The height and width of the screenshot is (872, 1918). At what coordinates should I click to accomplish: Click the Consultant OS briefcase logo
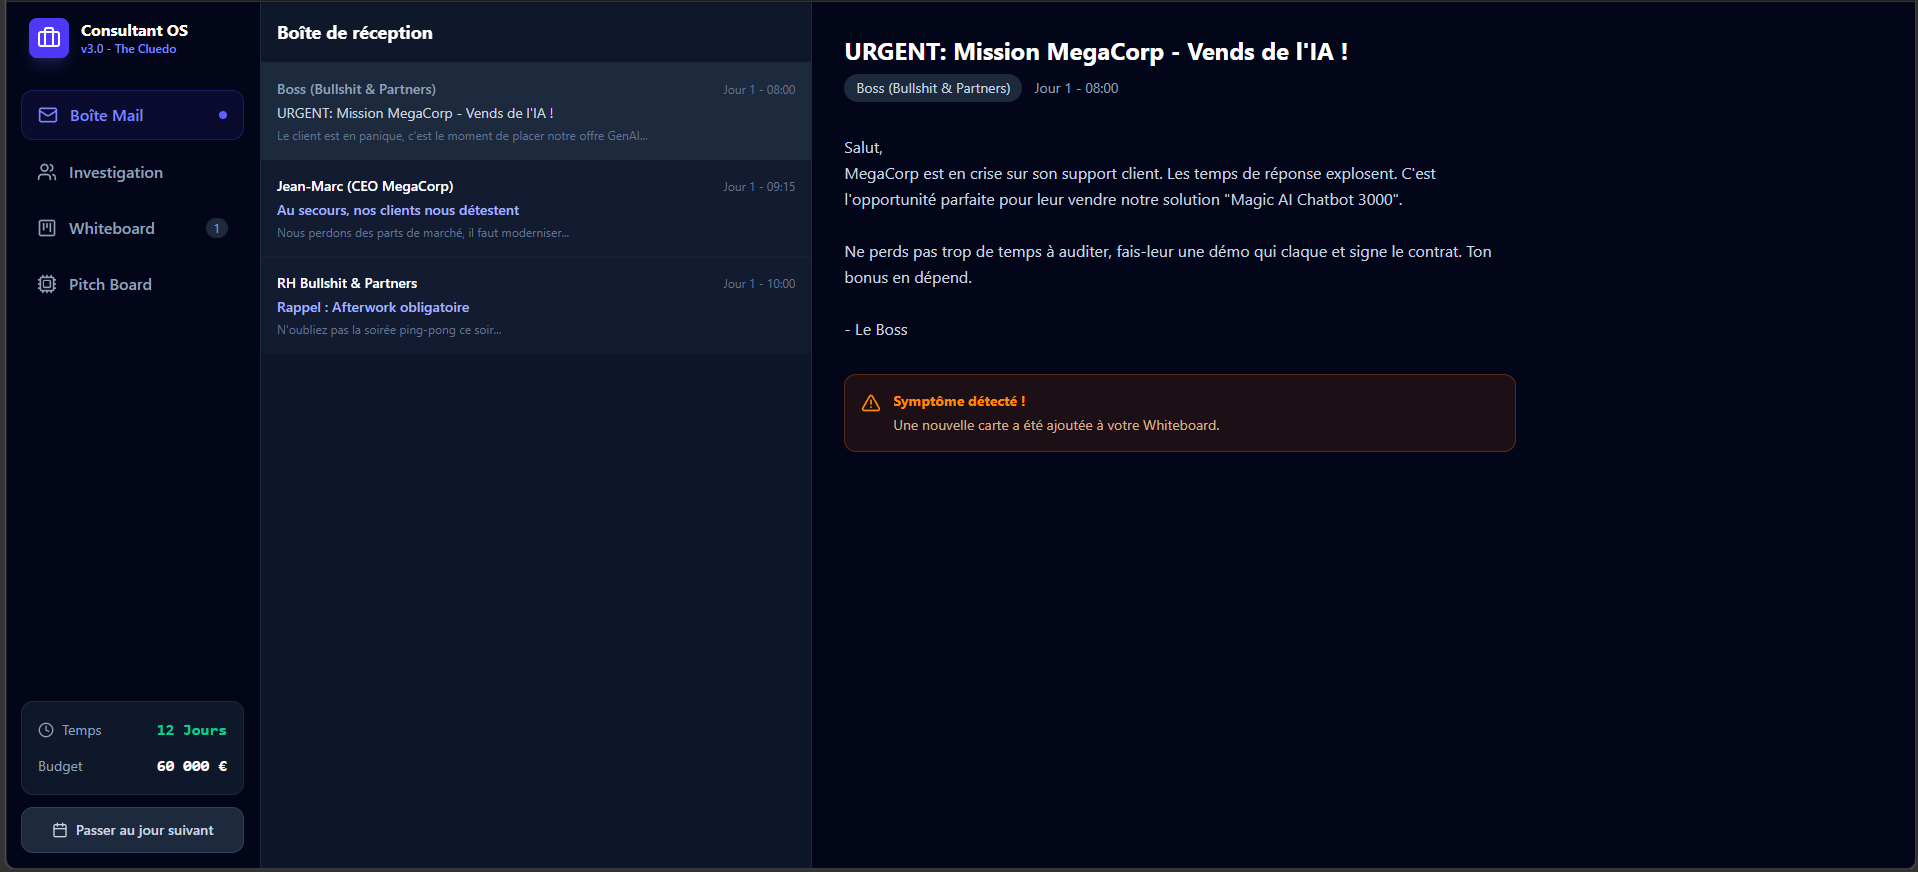(49, 38)
